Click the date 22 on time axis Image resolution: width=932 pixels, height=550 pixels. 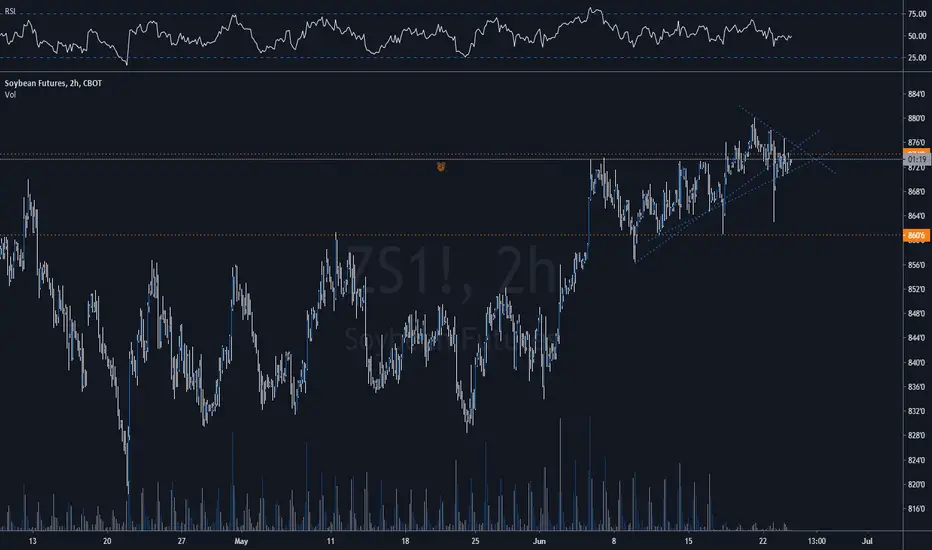[x=763, y=541]
